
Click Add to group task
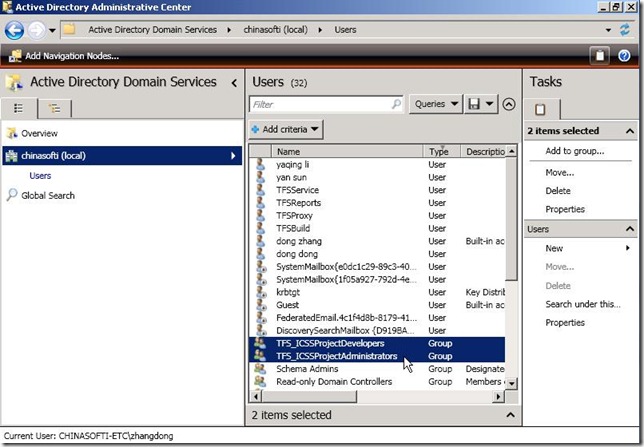click(575, 151)
